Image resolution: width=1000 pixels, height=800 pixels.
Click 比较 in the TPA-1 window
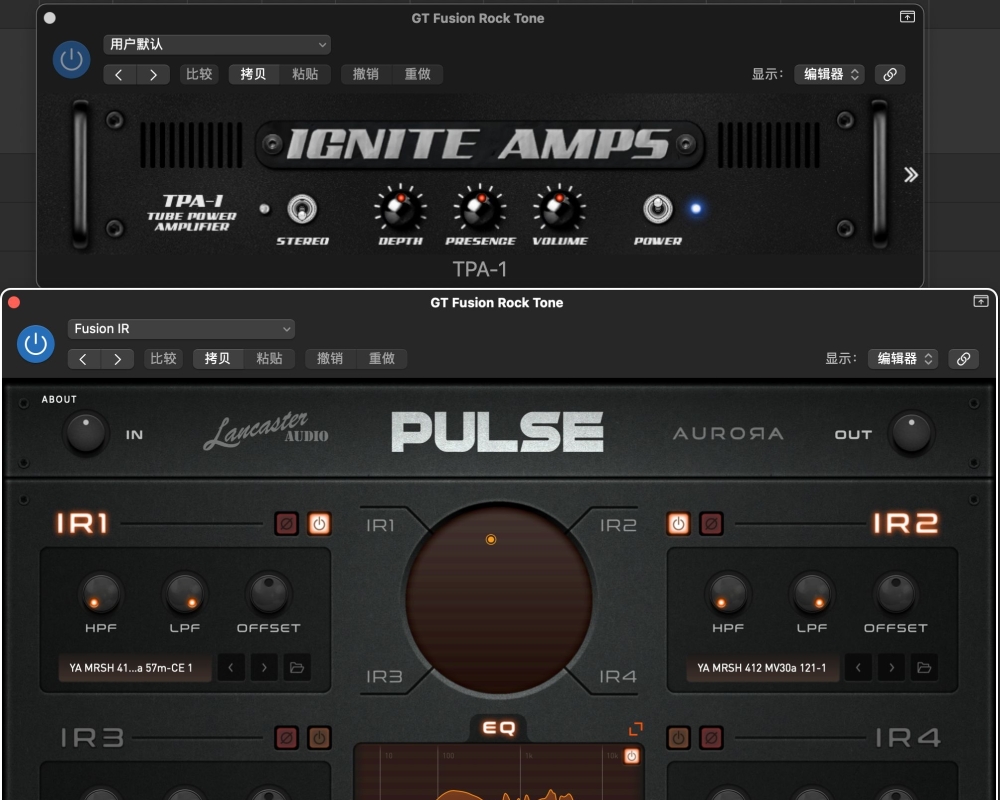(x=199, y=74)
